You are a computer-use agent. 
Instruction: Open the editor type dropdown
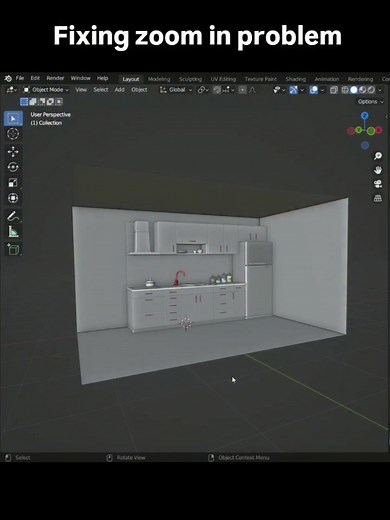pos(12,90)
